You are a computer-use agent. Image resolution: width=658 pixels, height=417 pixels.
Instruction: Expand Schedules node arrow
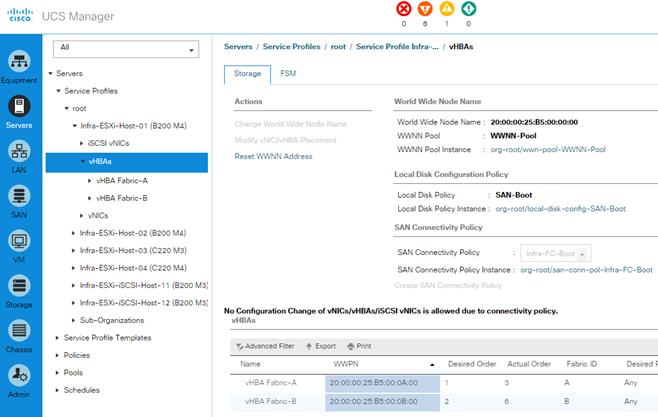pyautogui.click(x=57, y=390)
